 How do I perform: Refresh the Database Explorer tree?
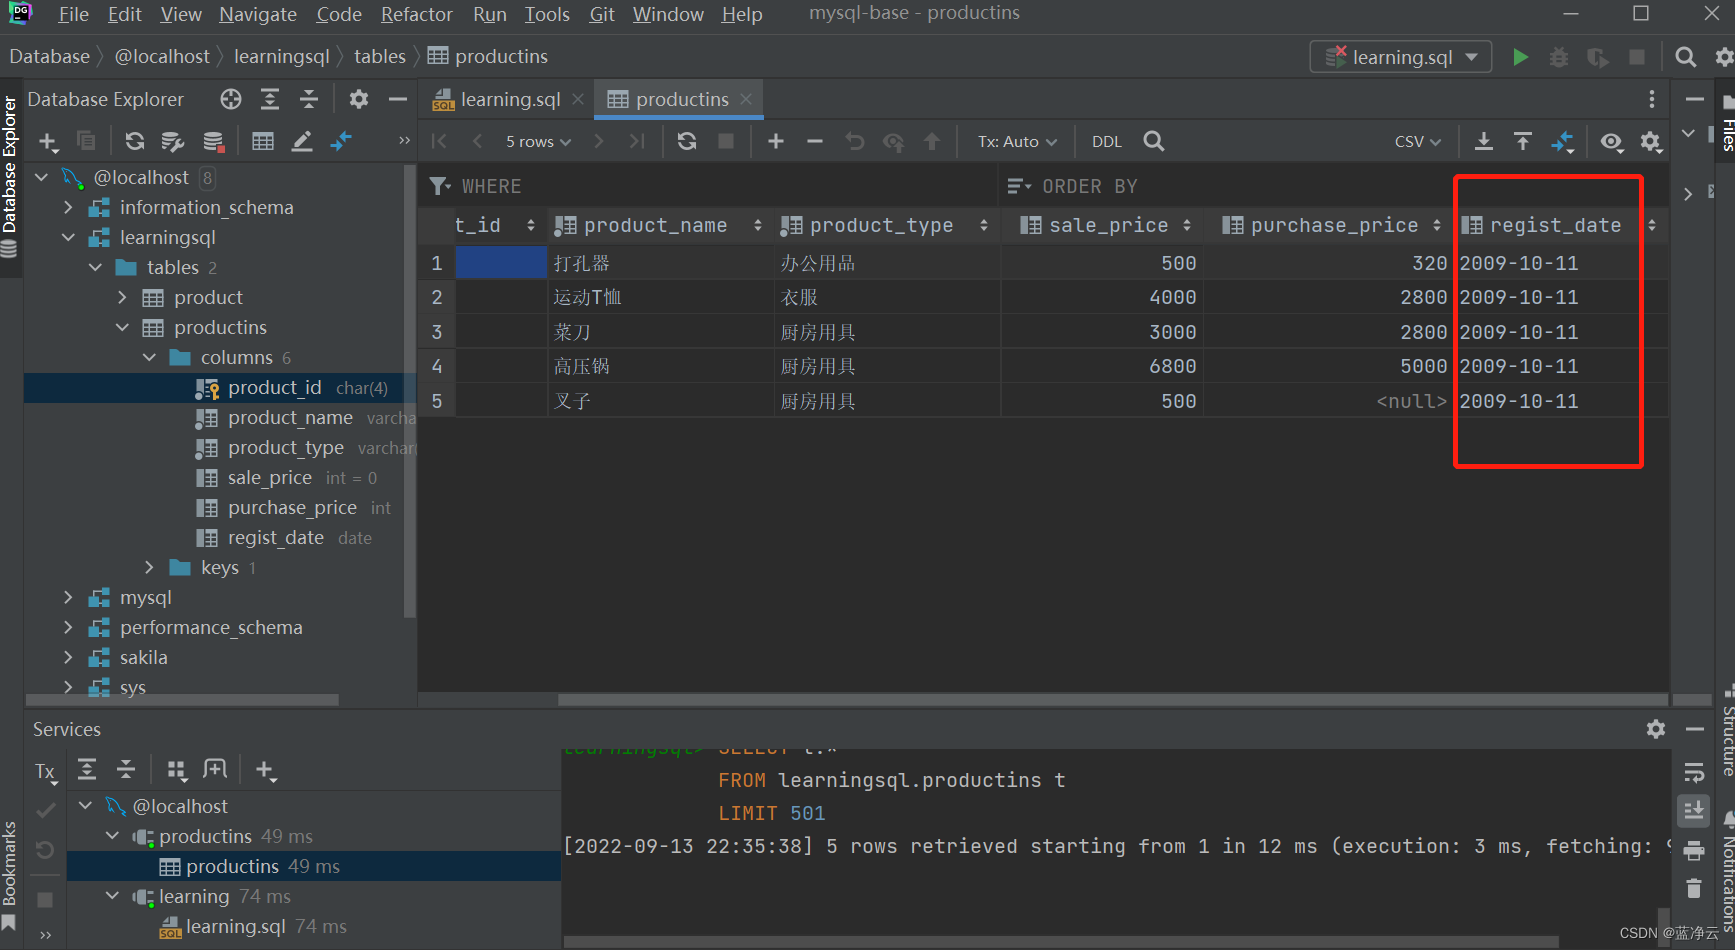pyautogui.click(x=134, y=141)
